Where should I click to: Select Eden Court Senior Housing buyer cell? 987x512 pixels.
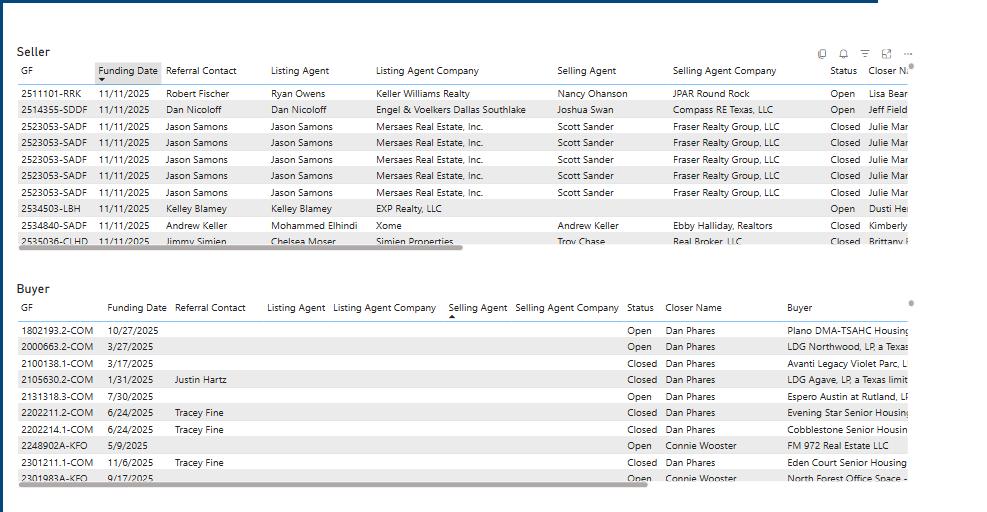coord(847,462)
